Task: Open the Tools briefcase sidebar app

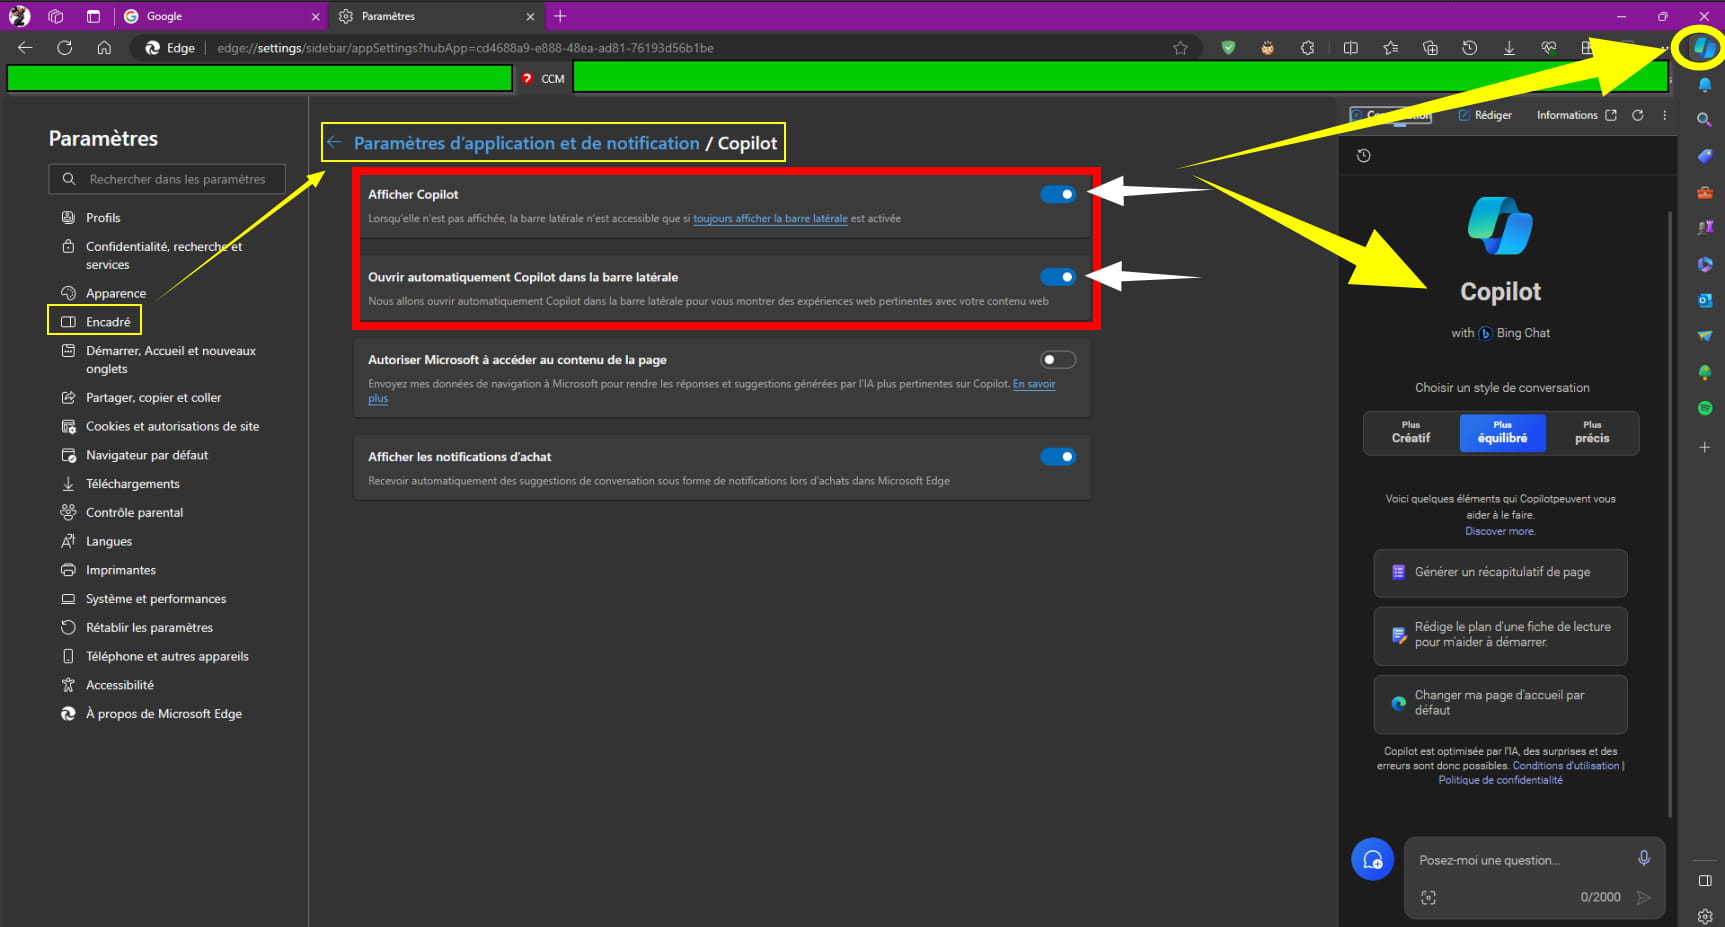Action: pos(1705,192)
